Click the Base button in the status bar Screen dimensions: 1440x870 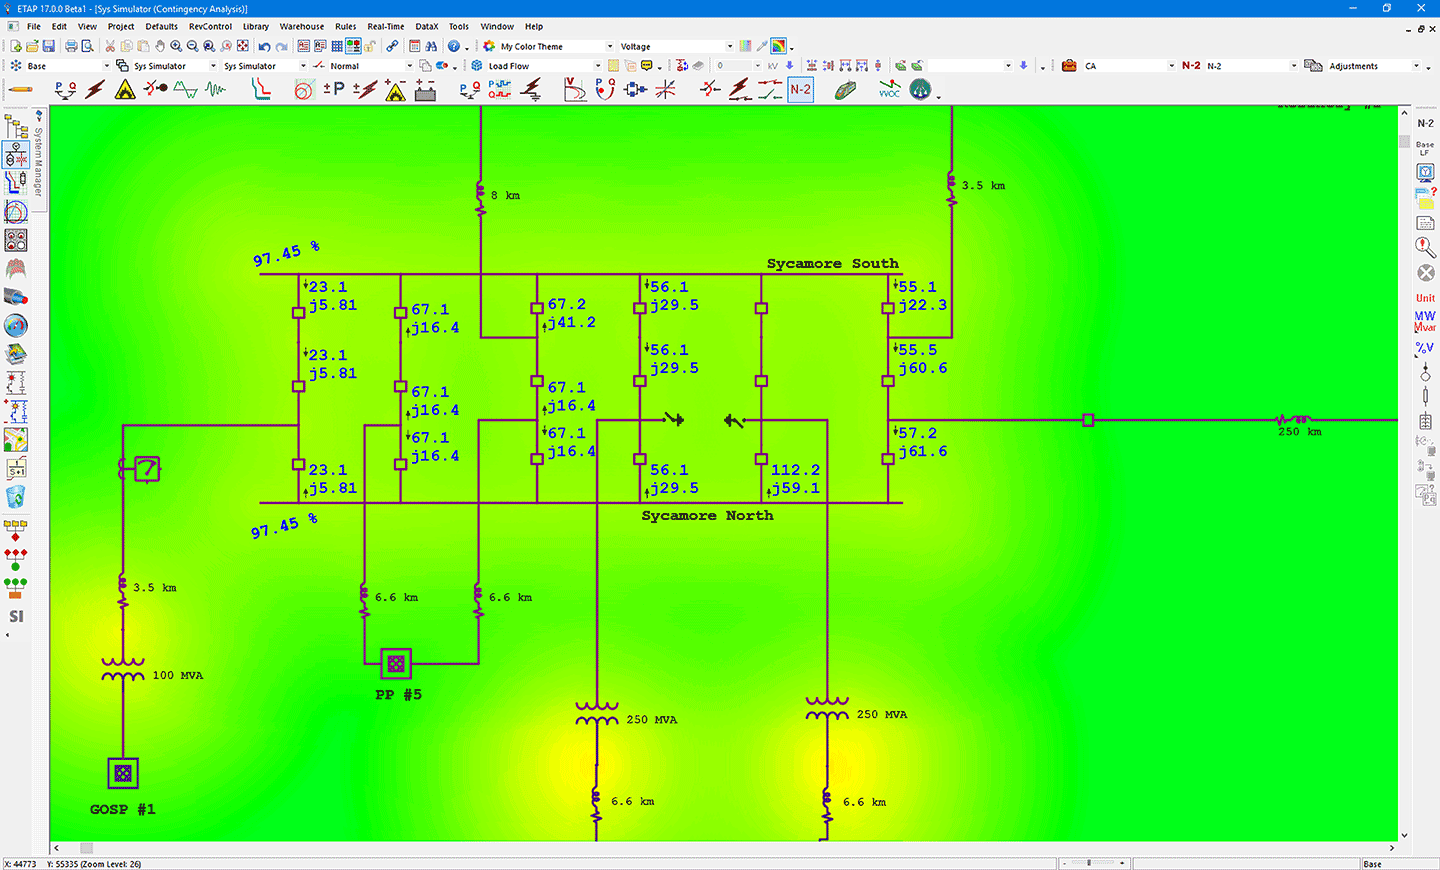pos(1372,863)
